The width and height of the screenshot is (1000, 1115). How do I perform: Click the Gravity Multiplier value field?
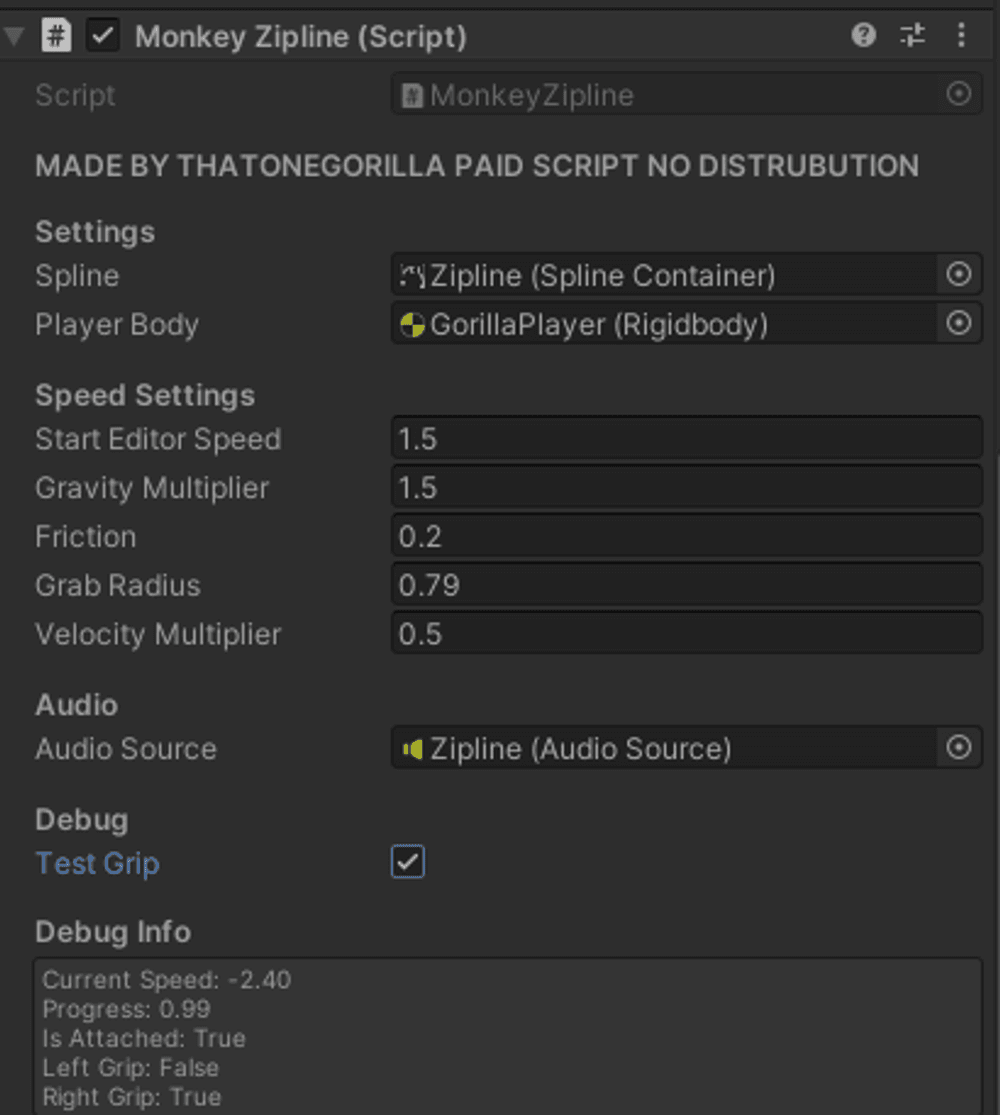pos(686,488)
